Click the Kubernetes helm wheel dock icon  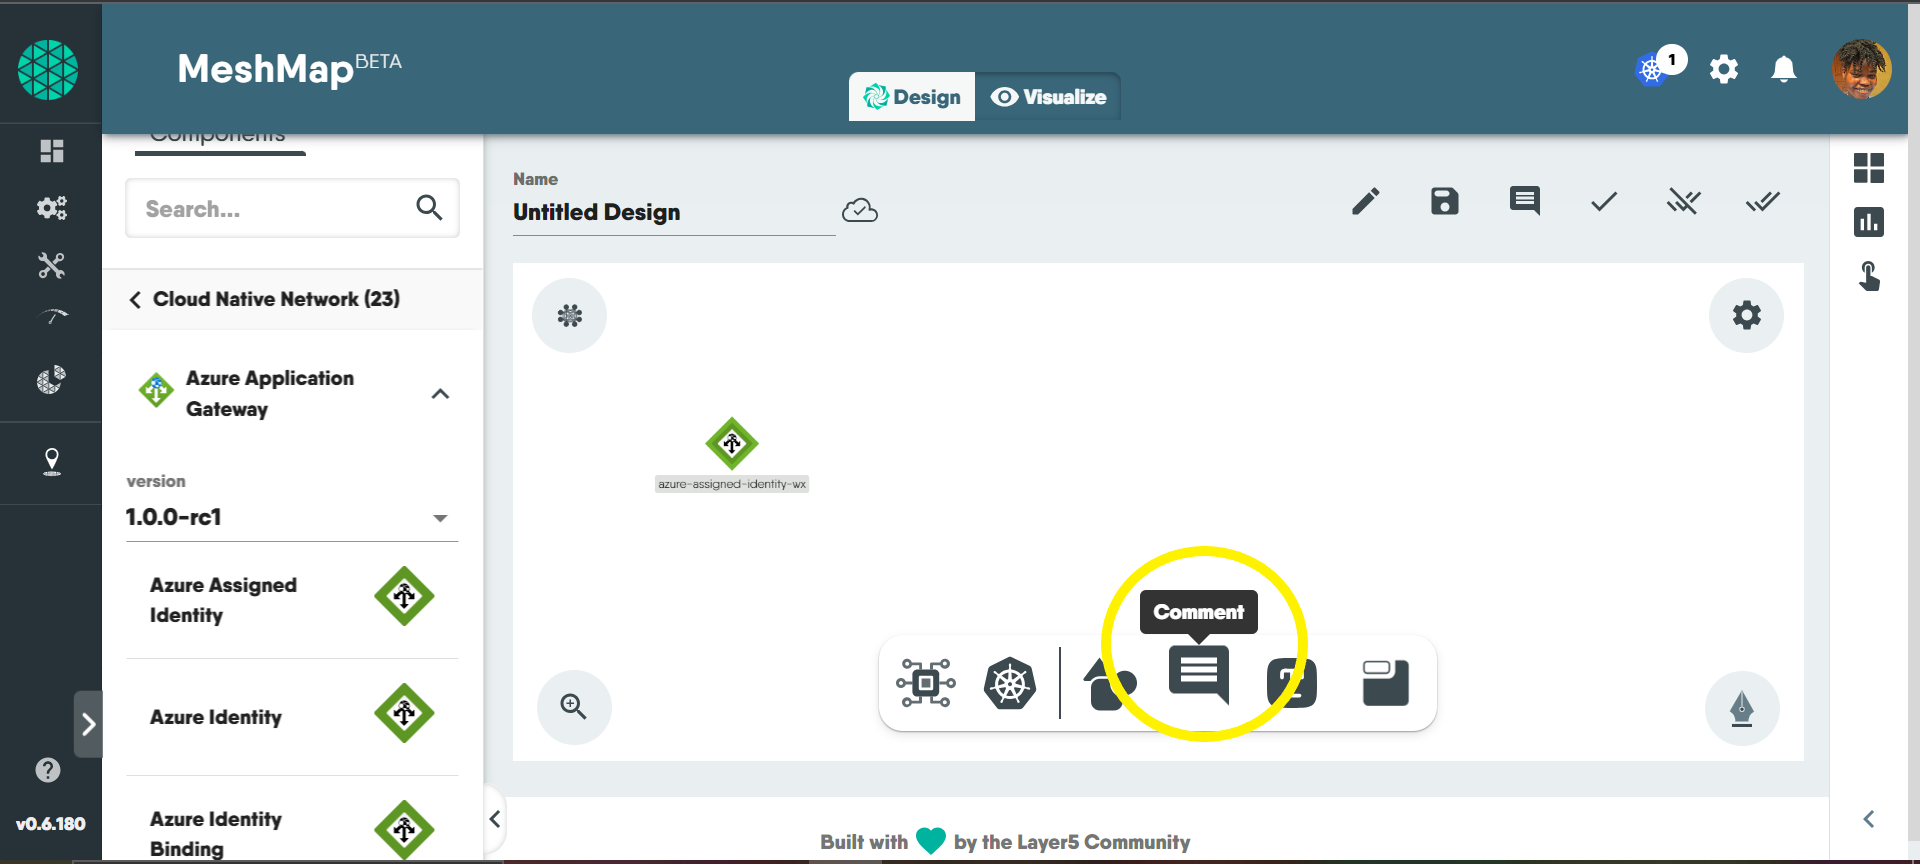[x=1009, y=684]
